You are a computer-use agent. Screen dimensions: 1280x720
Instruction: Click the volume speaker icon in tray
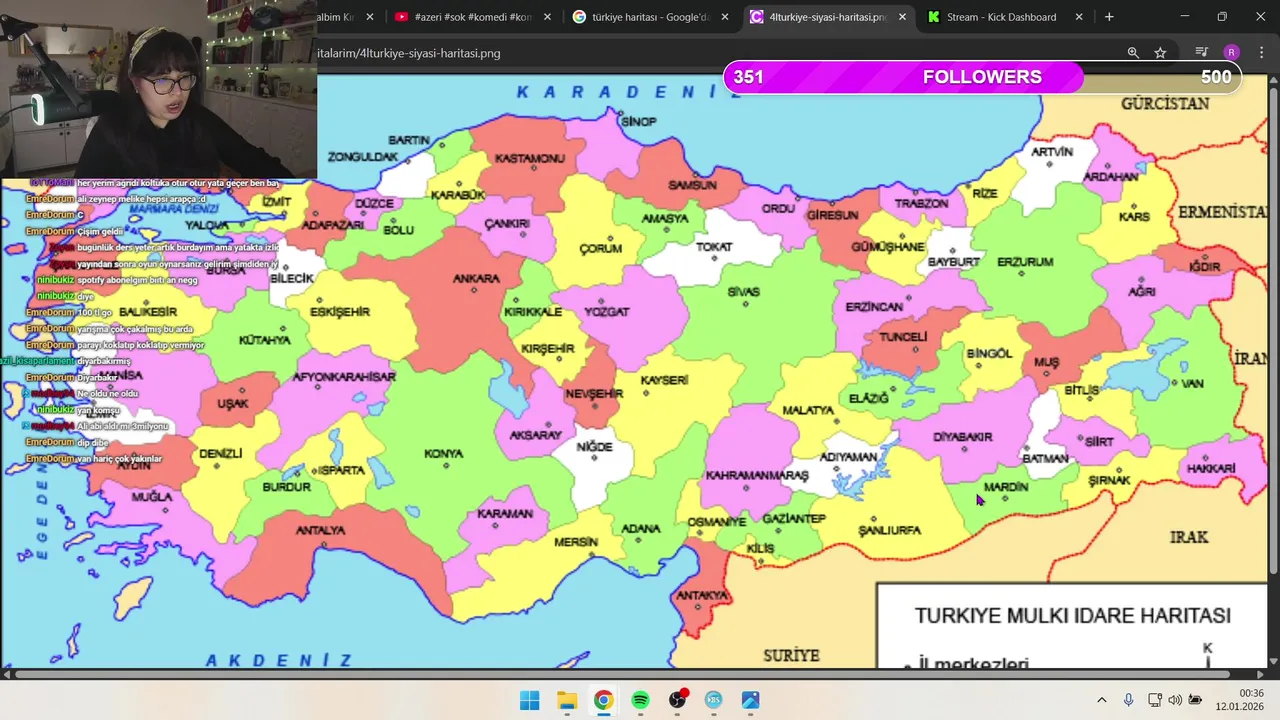click(1175, 700)
